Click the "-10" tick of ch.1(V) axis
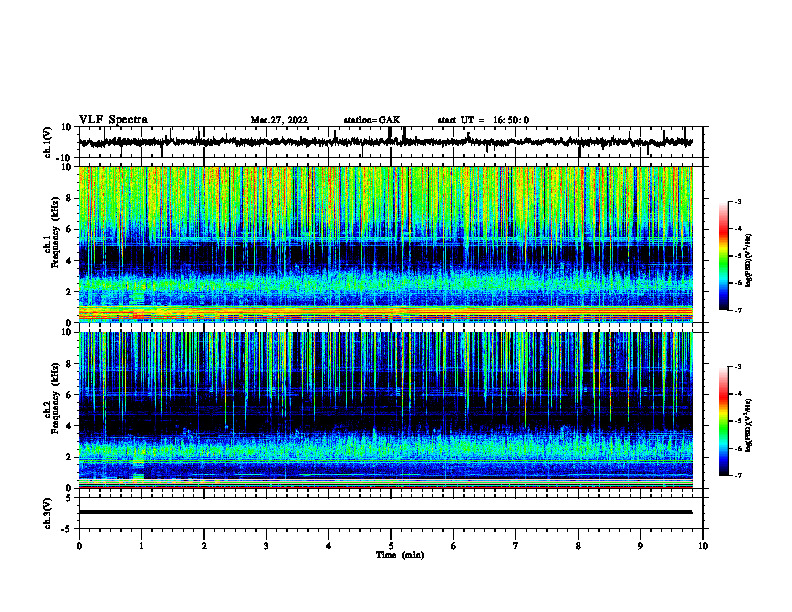 (64, 158)
